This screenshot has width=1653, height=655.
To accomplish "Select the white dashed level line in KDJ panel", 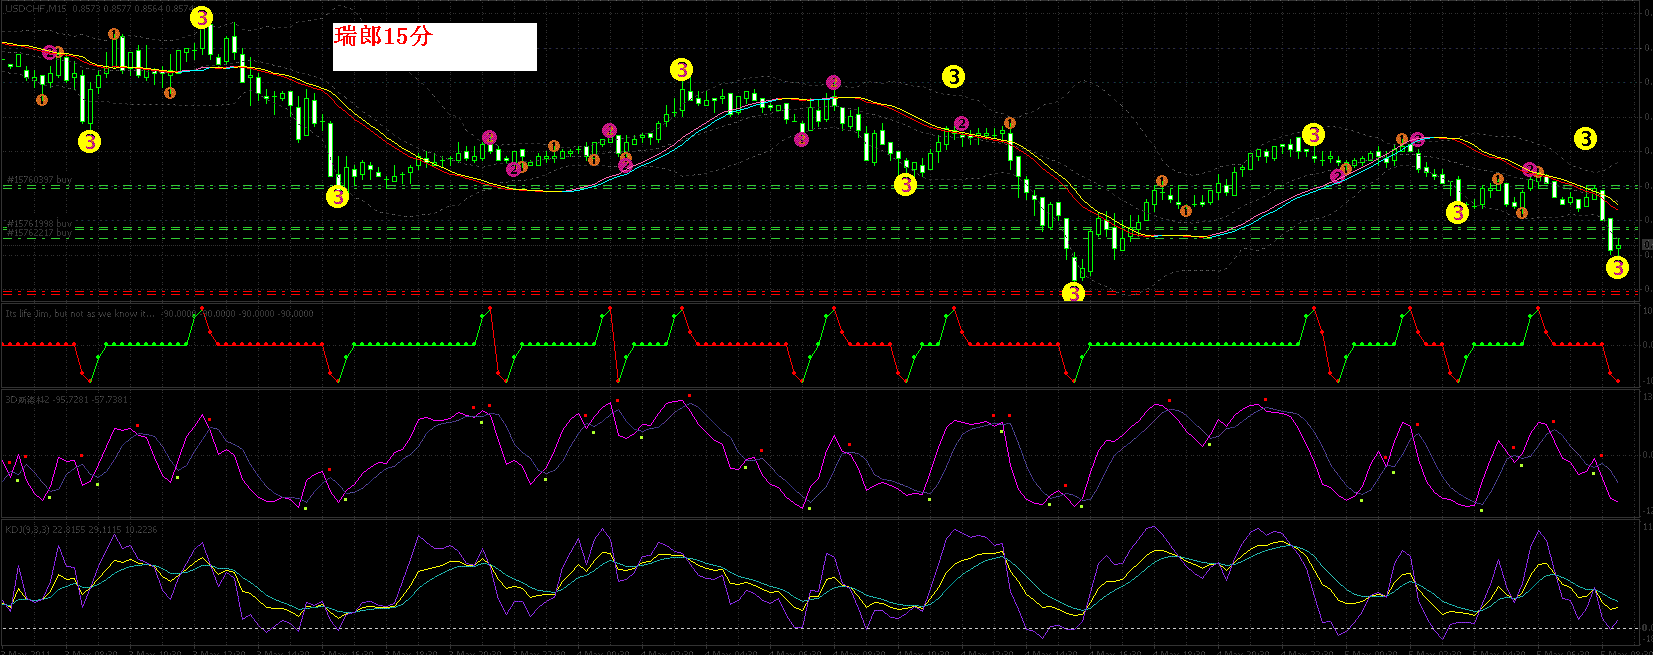I will pyautogui.click(x=820, y=628).
